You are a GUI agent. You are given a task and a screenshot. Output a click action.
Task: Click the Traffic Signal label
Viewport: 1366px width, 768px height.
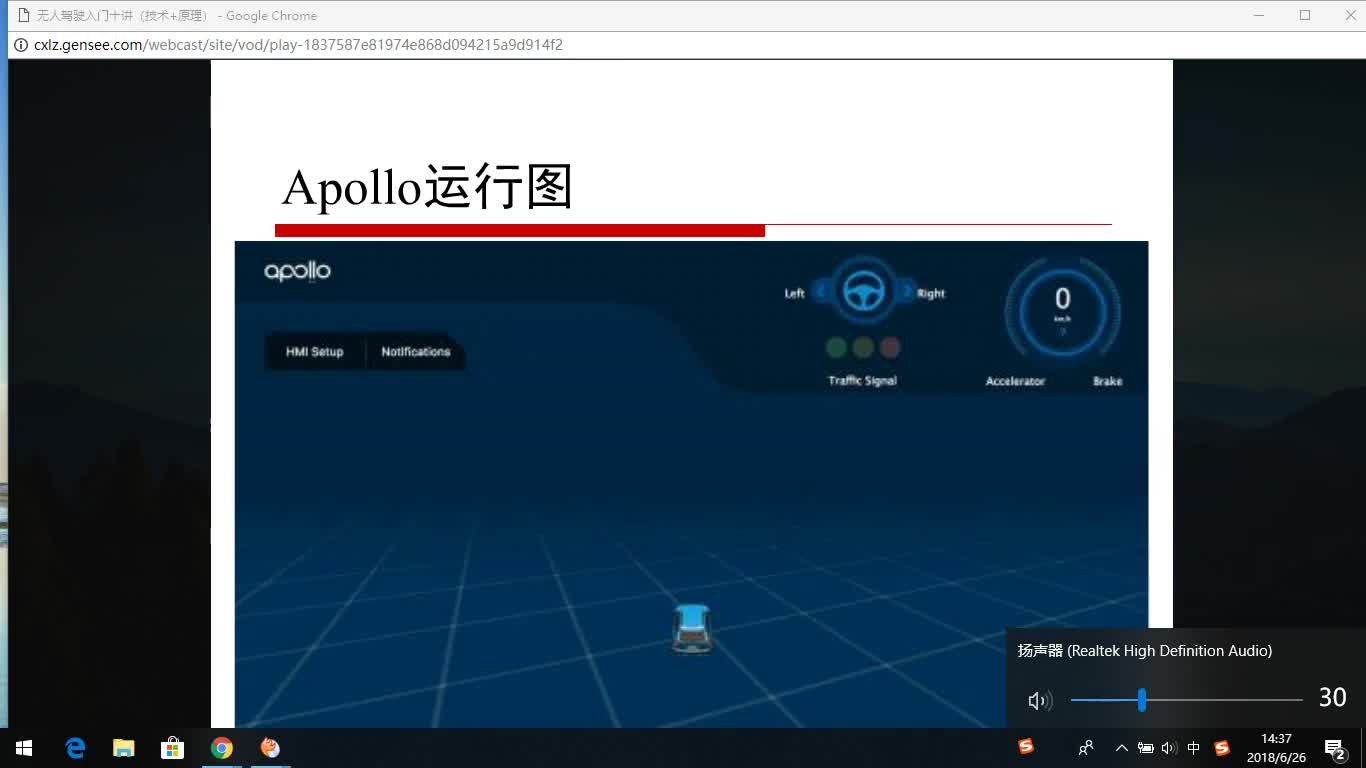[x=862, y=380]
